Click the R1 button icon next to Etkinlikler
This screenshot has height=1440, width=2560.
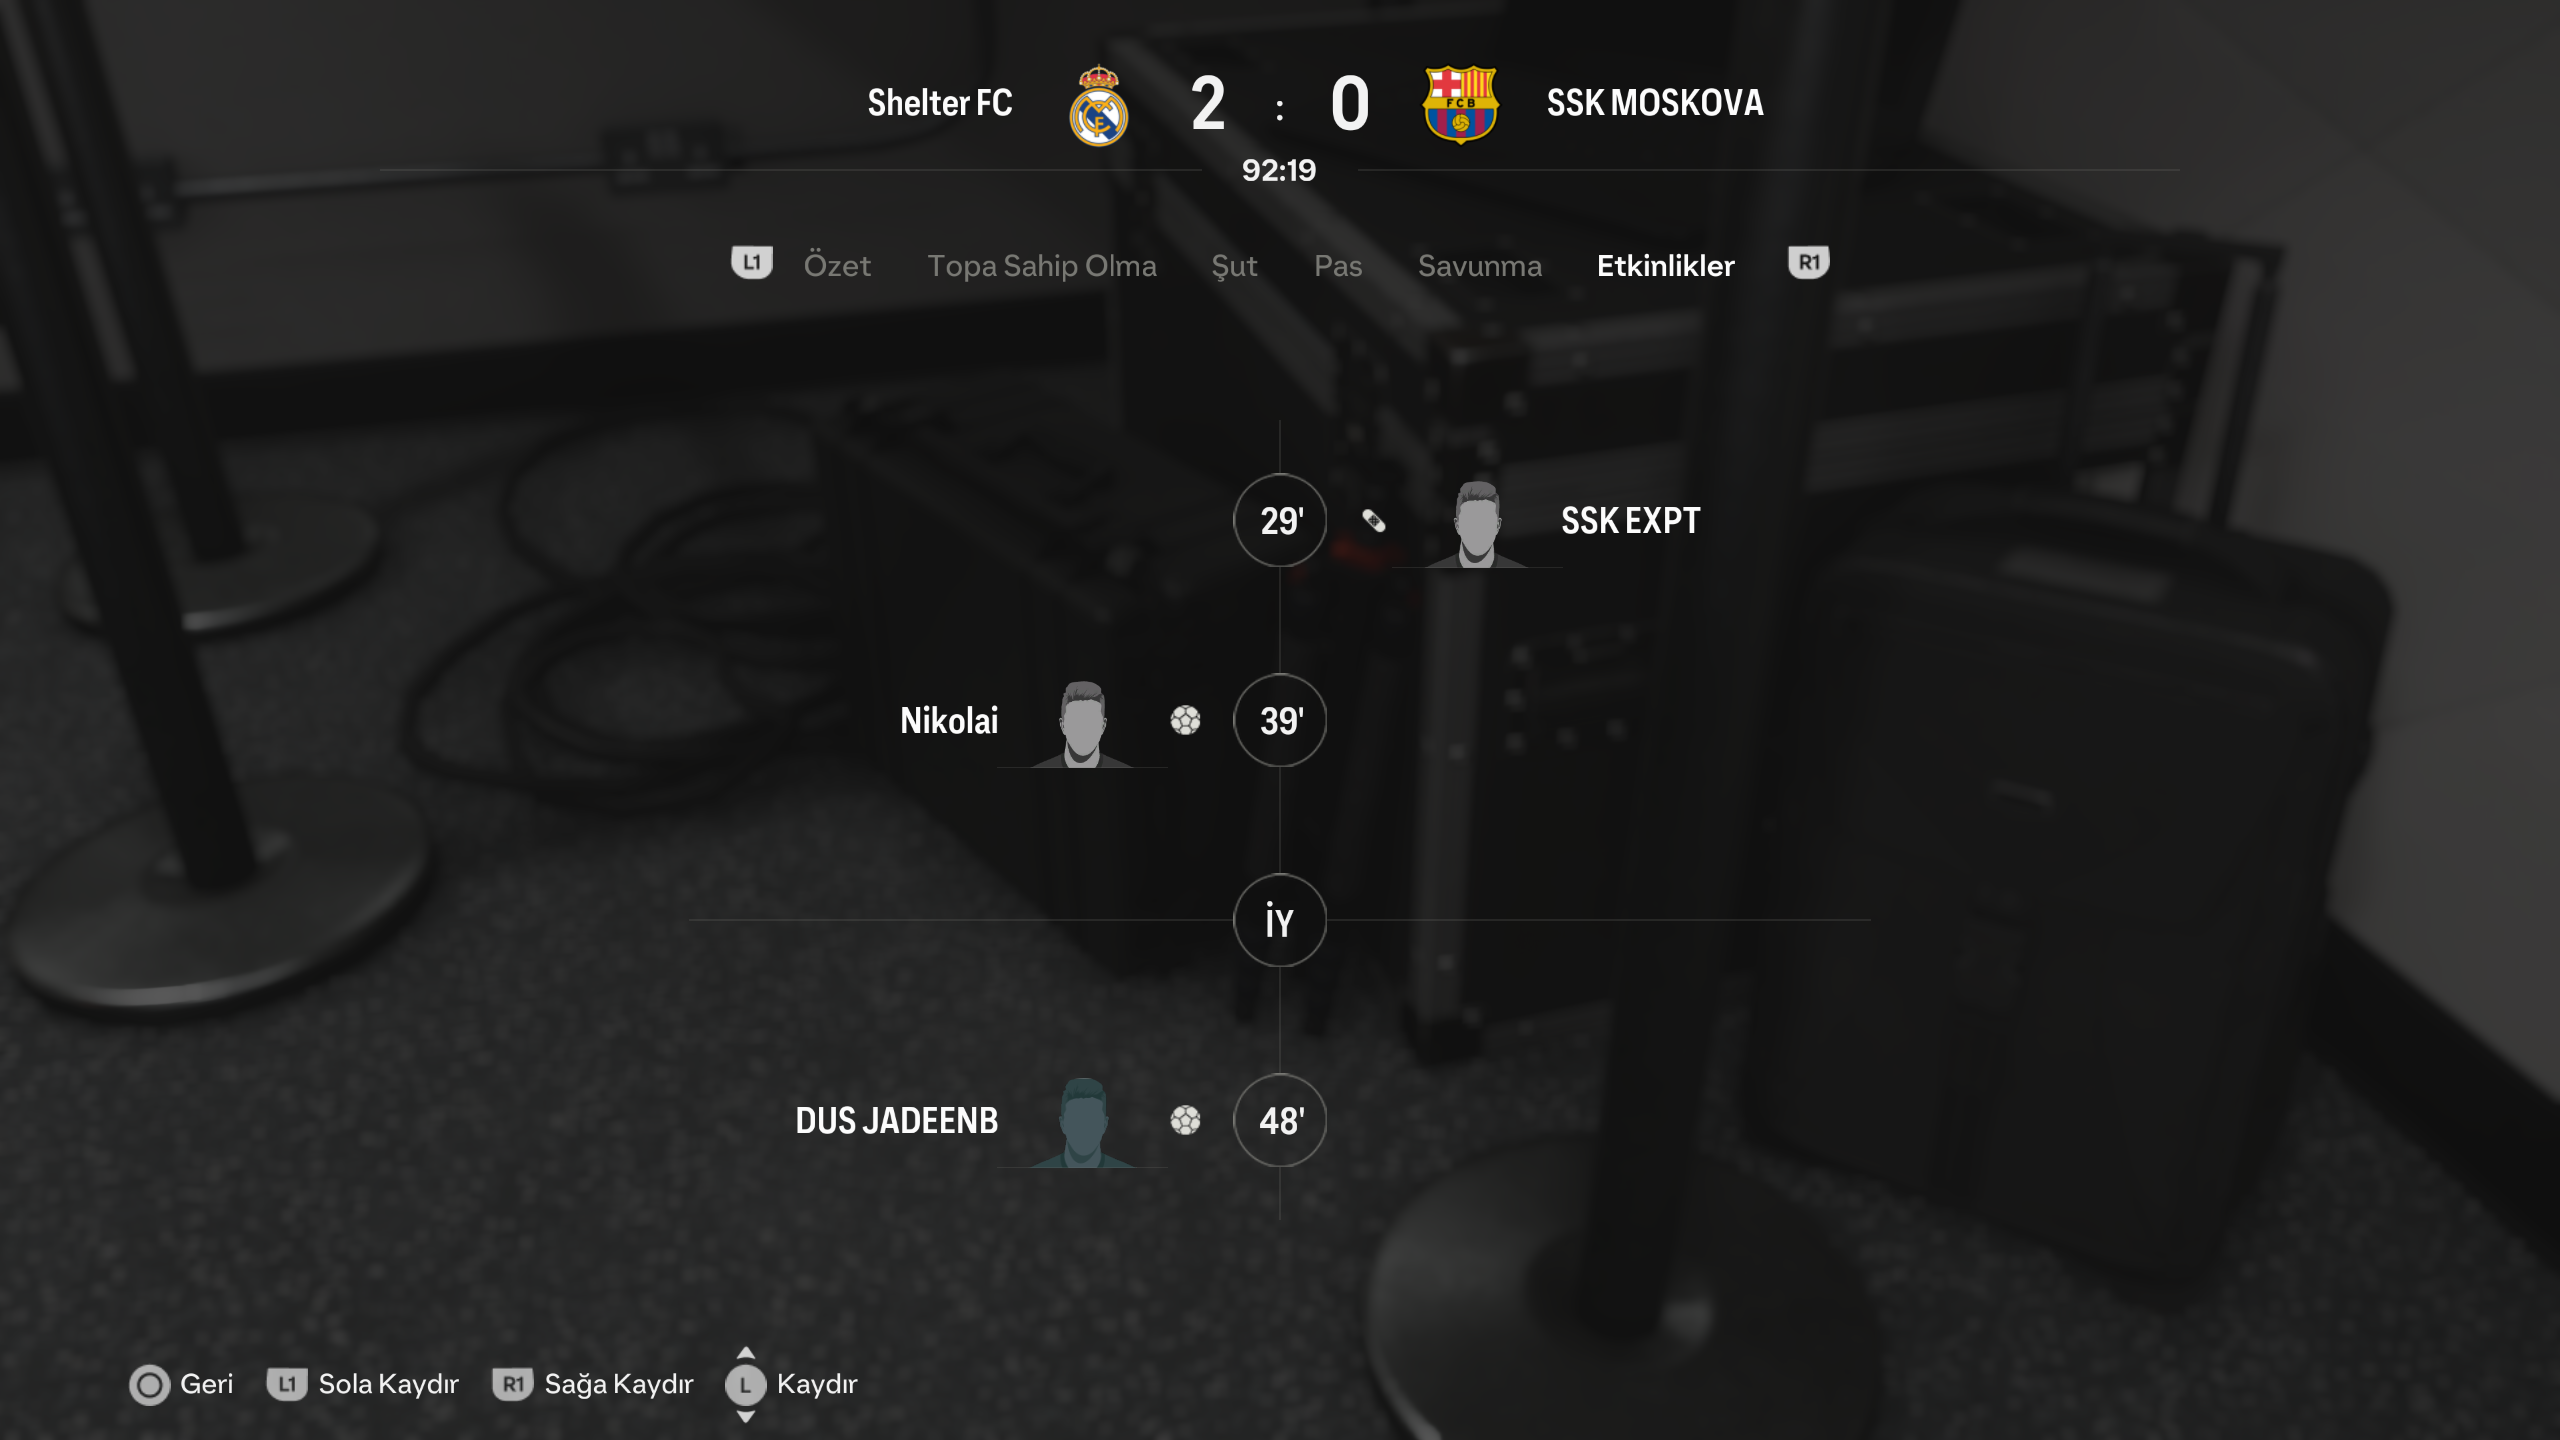coord(1808,263)
